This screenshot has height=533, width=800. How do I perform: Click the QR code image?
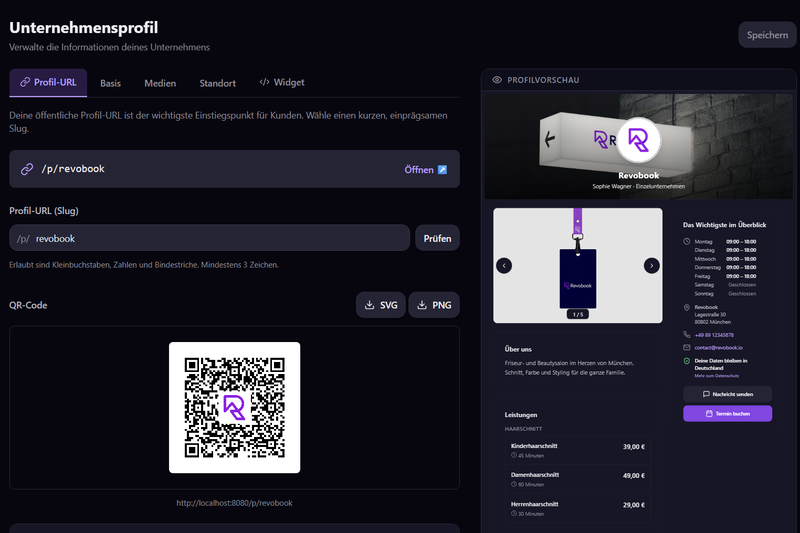click(235, 408)
